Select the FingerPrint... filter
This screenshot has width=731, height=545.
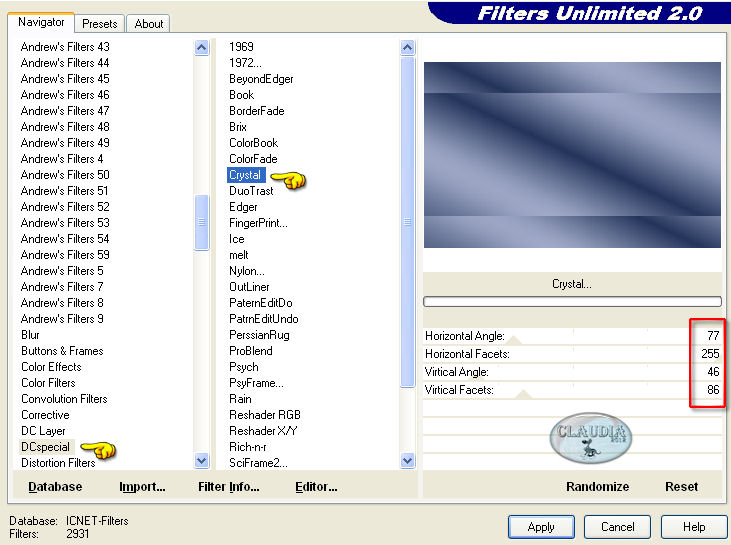(x=258, y=223)
